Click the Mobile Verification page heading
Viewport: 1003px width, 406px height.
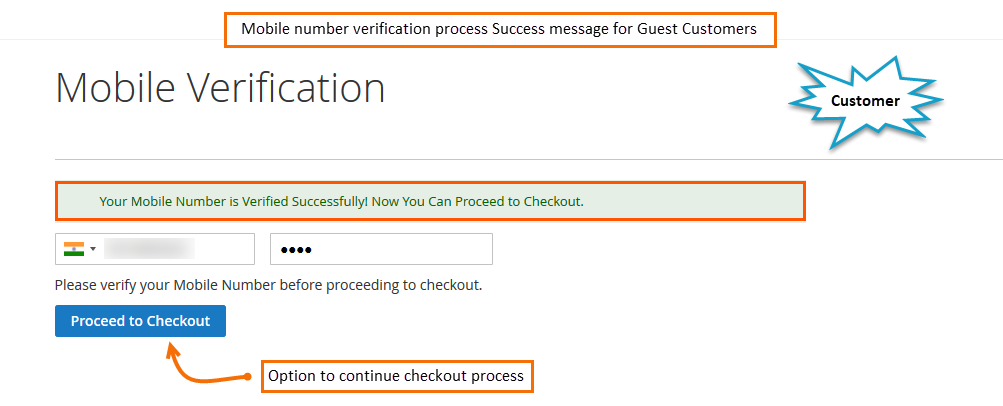pos(221,88)
